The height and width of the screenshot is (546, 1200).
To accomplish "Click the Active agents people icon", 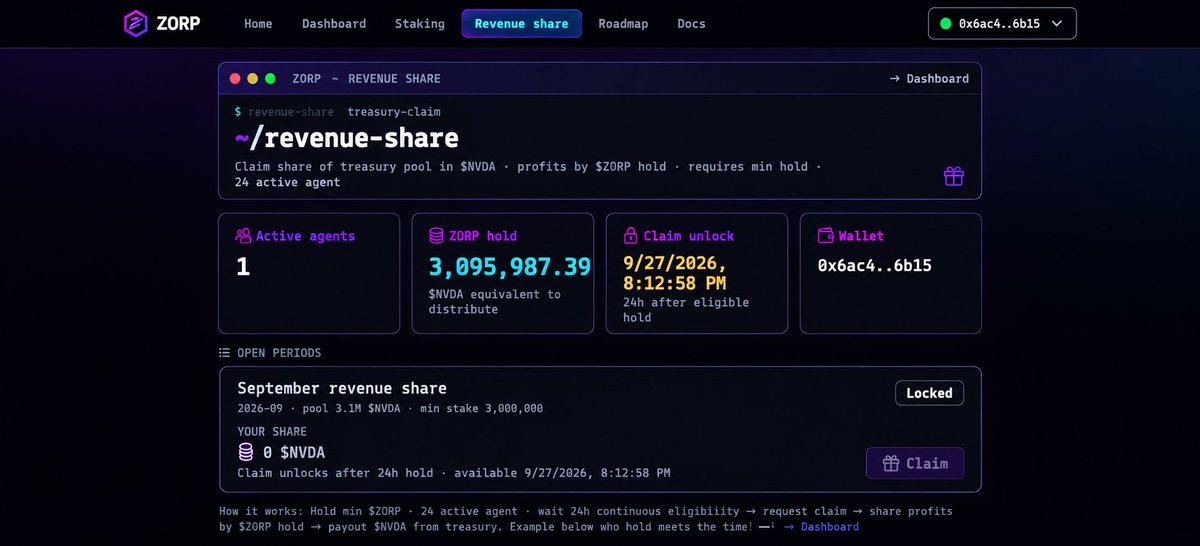I will 243,236.
